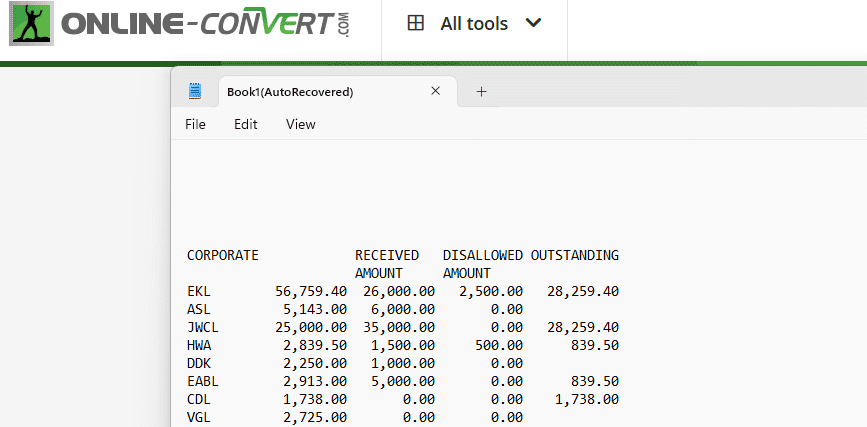Click the 35,000.00 received amount for JWCL
Viewport: 867px width, 427px height.
(395, 327)
